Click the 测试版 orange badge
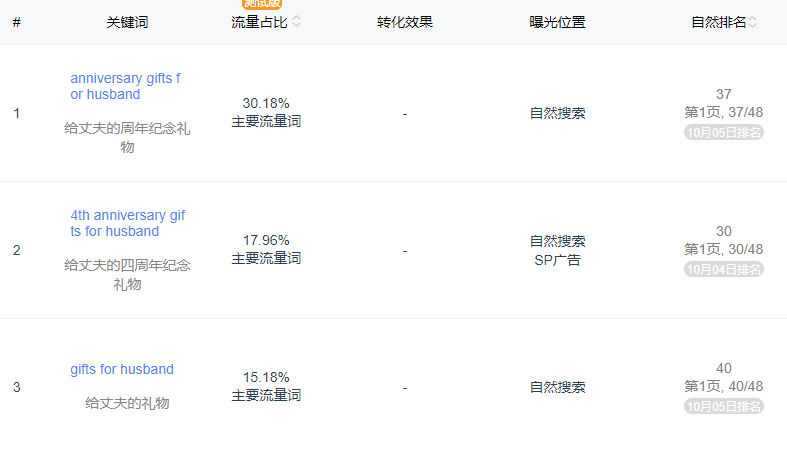Screen dimensions: 787x449 262,4
